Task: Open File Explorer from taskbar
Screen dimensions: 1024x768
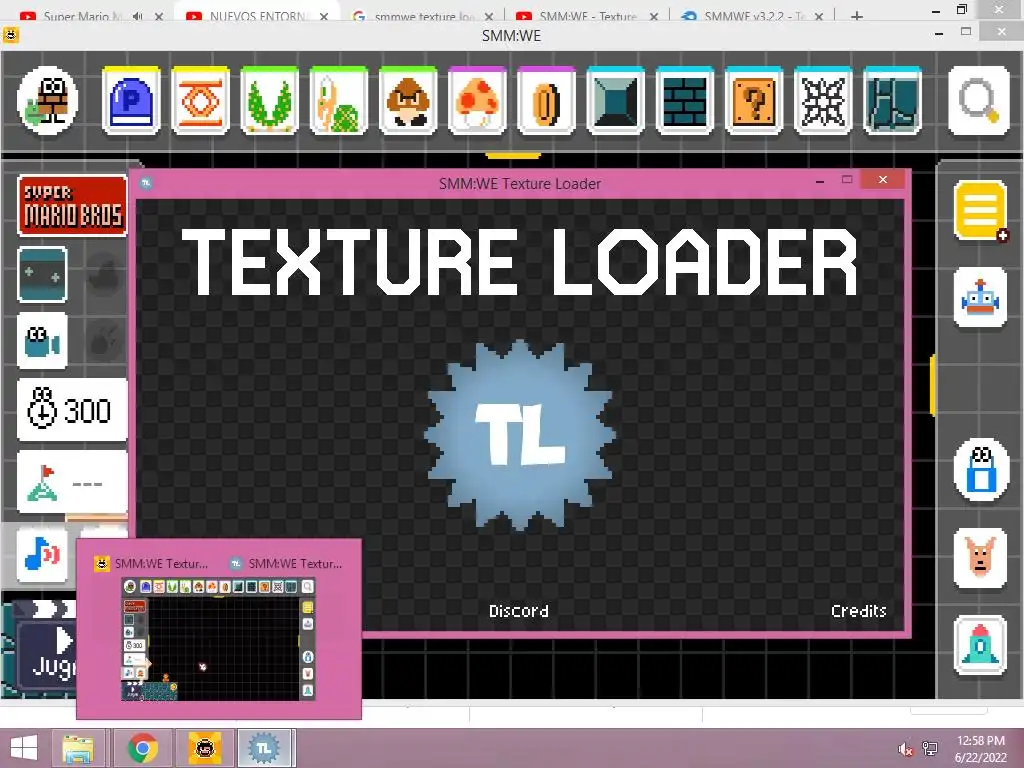Action: (x=78, y=748)
